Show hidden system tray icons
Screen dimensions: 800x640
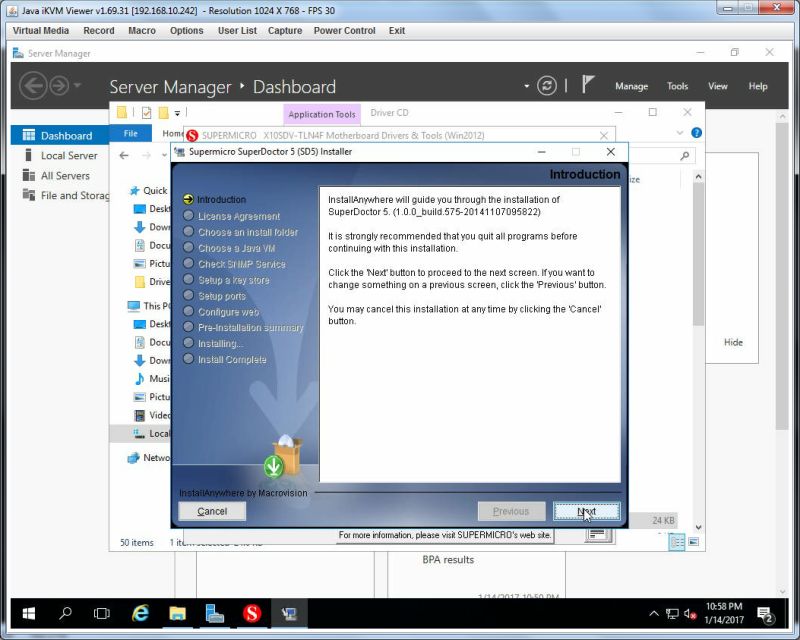click(654, 613)
